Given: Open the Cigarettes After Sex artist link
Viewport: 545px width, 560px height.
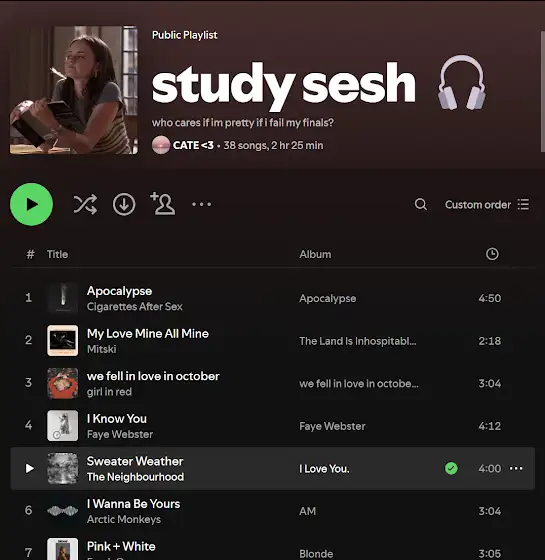Looking at the screenshot, I should point(135,306).
